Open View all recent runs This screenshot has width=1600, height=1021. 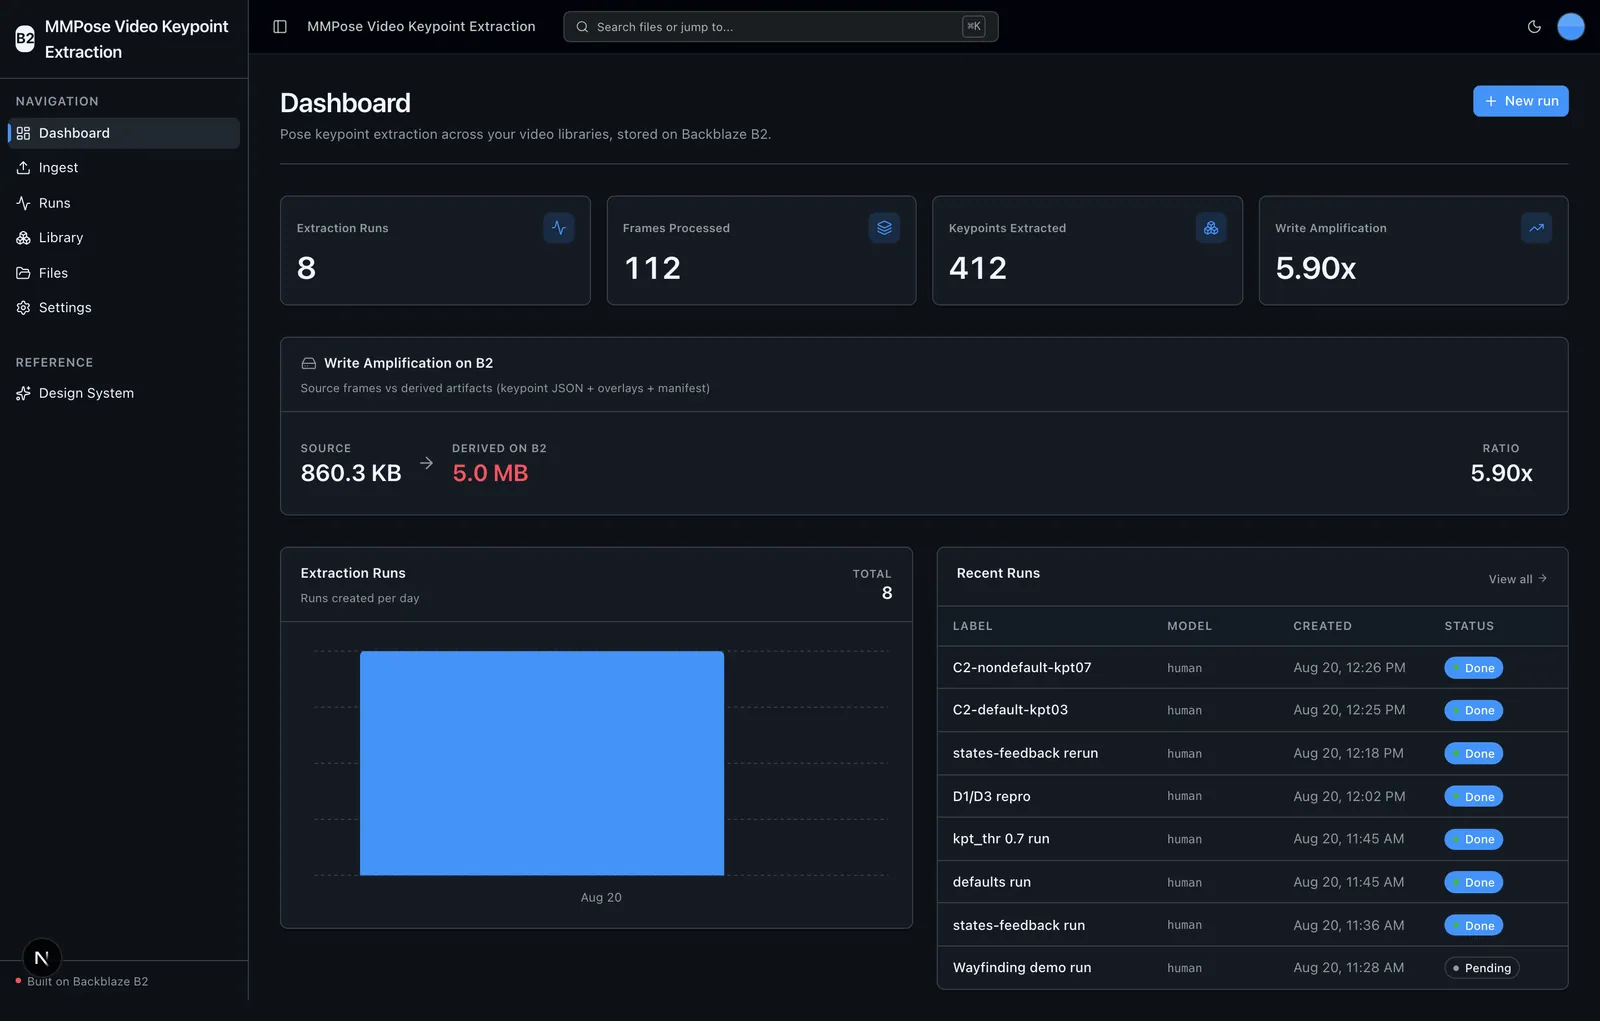coord(1517,579)
